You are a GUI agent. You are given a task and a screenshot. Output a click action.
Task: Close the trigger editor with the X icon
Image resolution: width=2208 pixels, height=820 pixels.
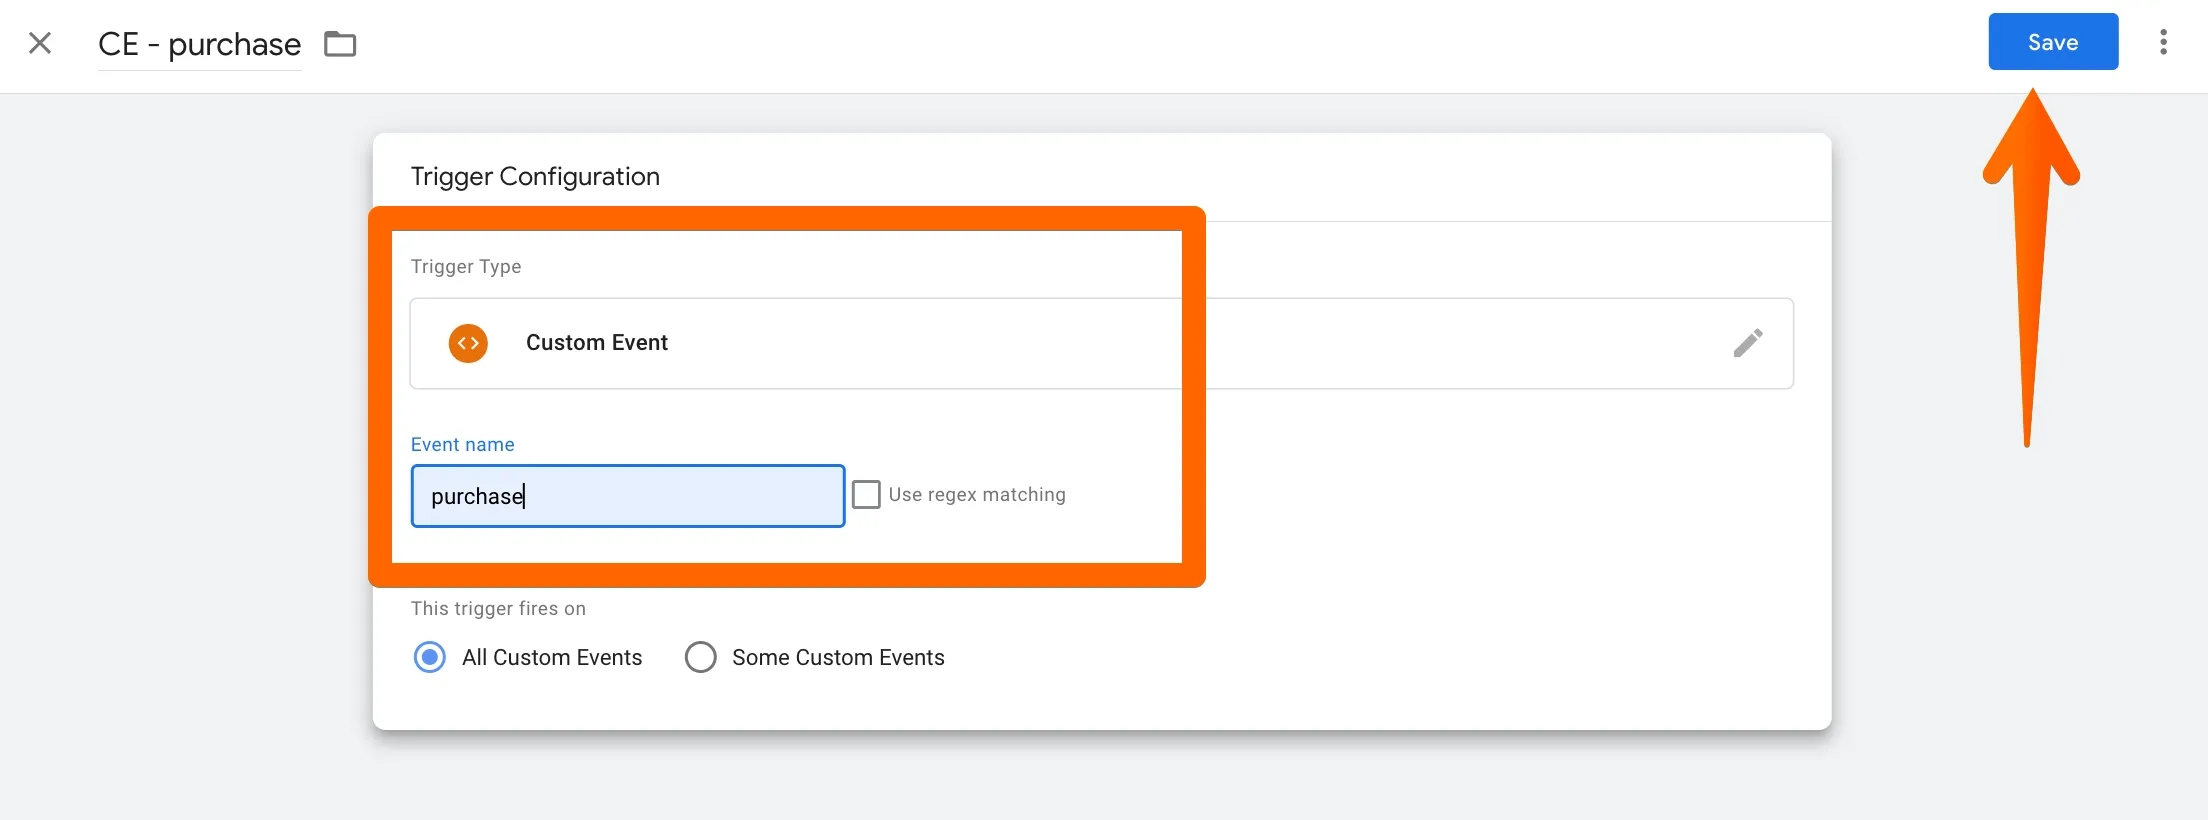[40, 43]
